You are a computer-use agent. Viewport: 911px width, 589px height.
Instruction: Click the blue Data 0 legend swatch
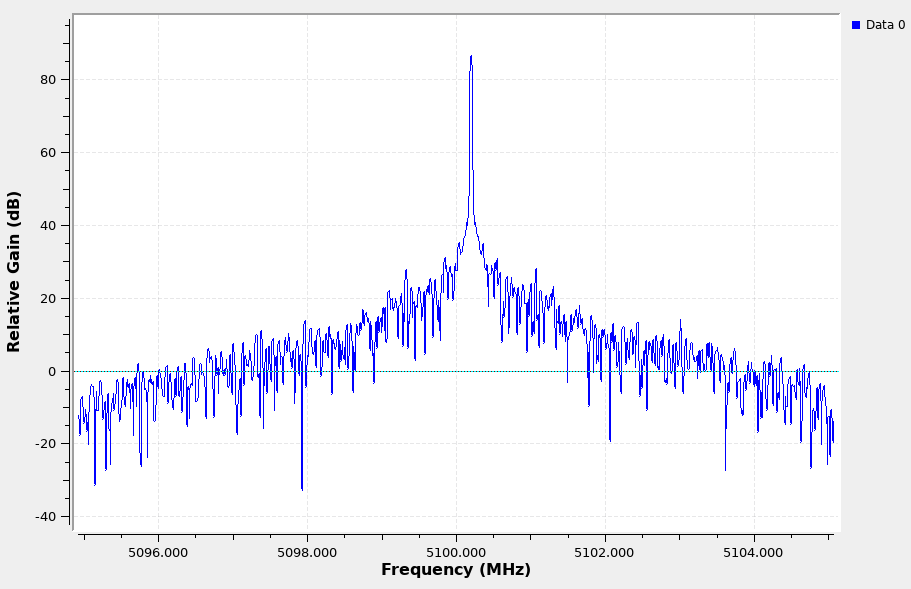856,25
